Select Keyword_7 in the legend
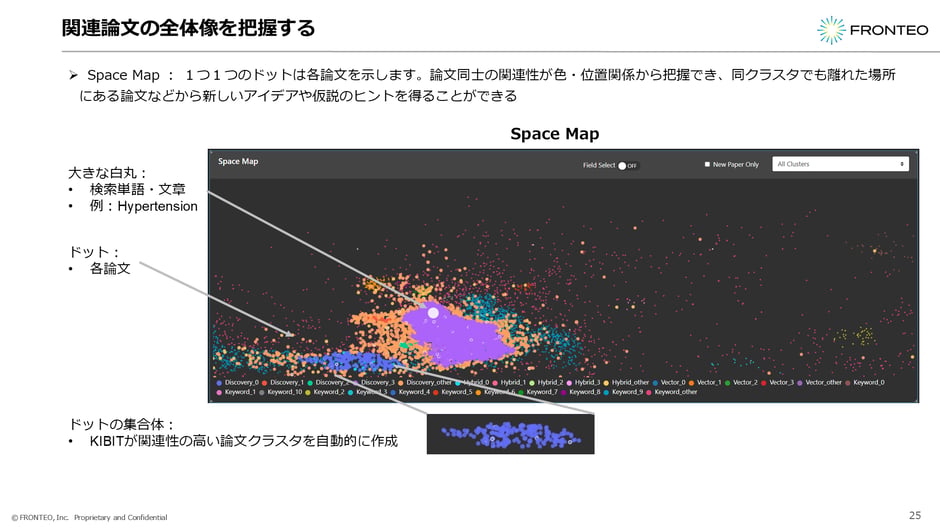 pos(538,392)
